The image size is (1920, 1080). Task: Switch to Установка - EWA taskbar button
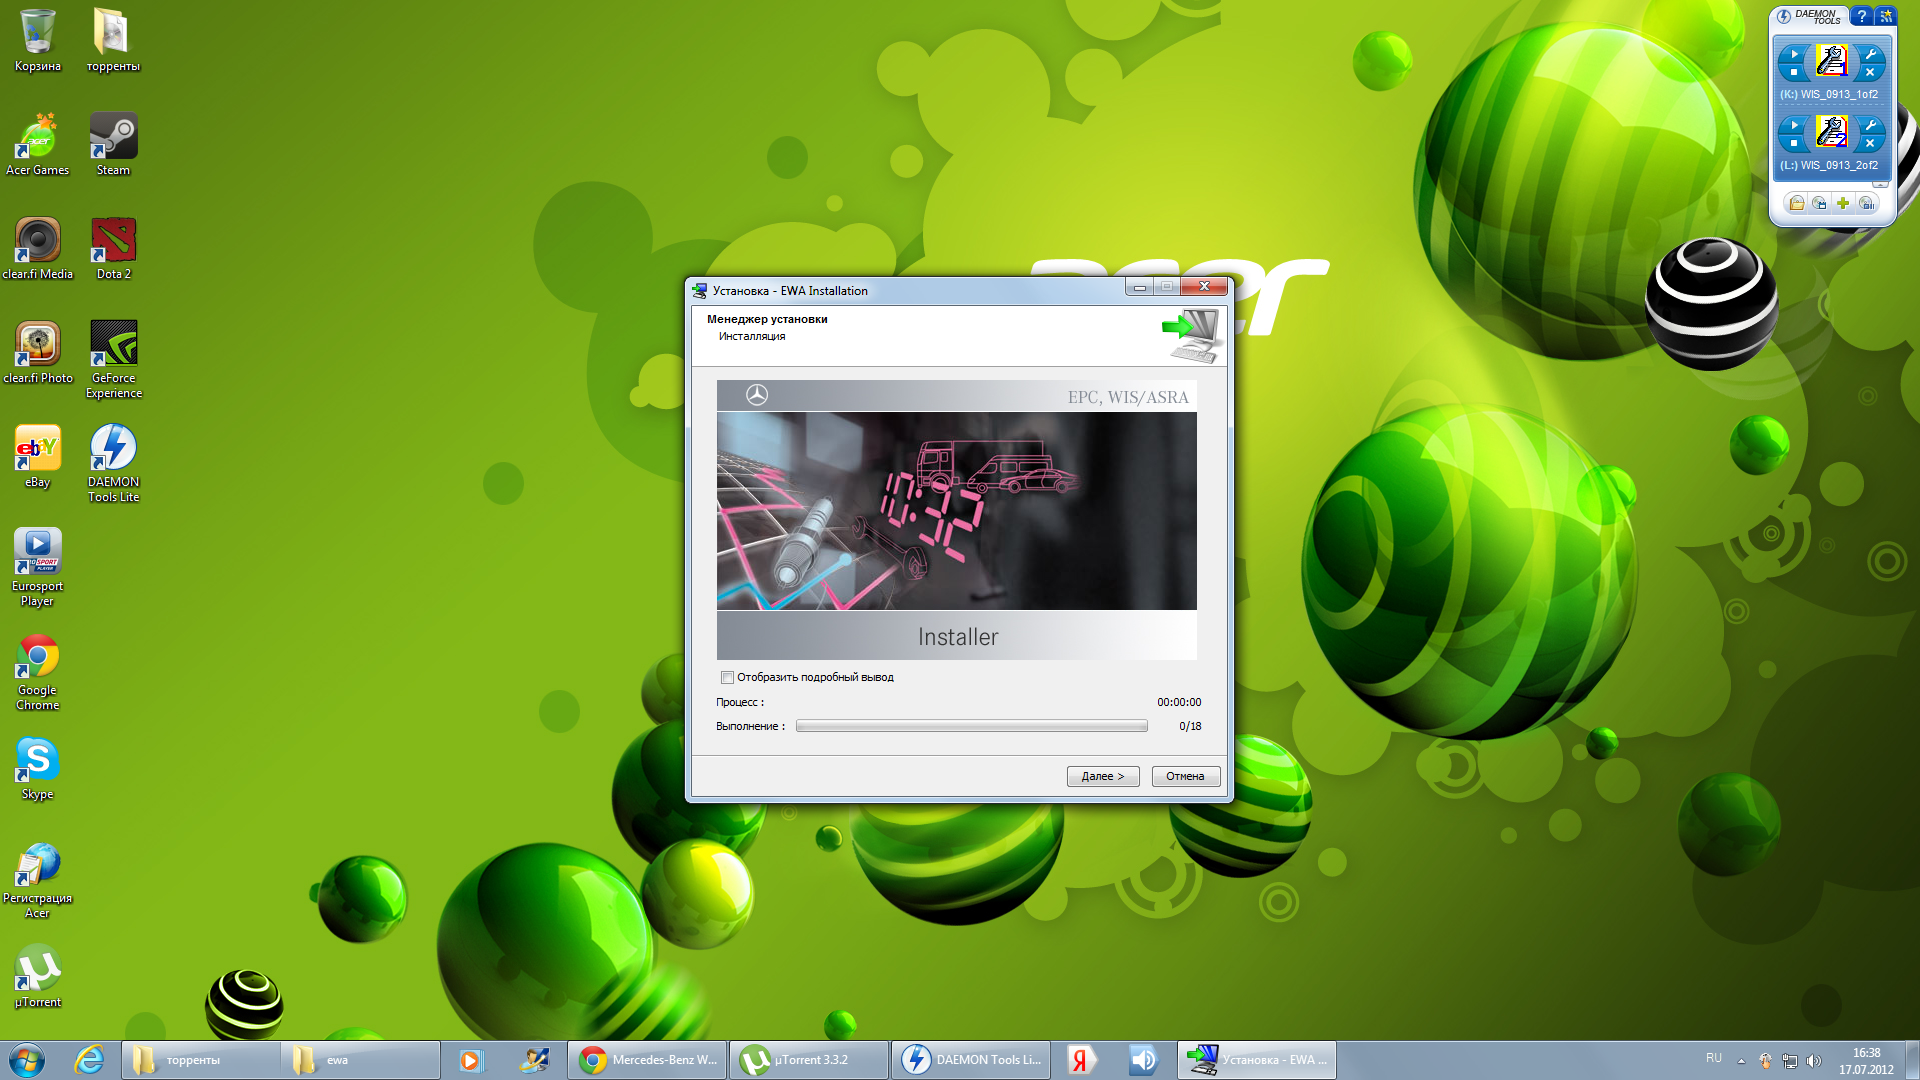(1257, 1060)
